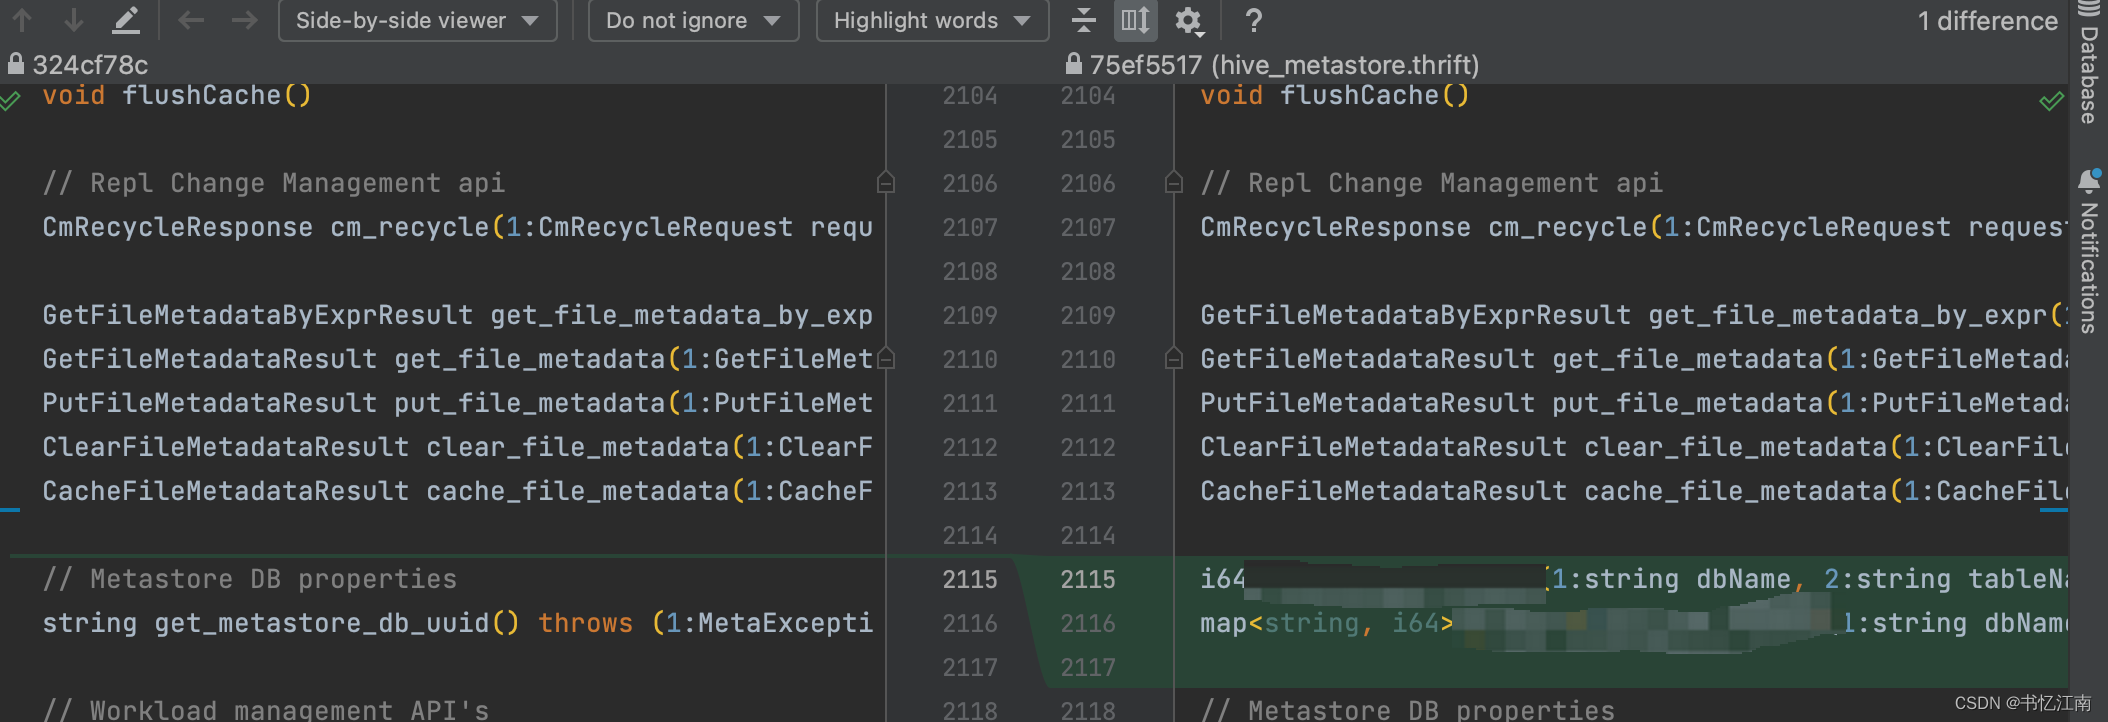The height and width of the screenshot is (722, 2108).
Task: Open the Side-by-side viewer dropdown
Action: [417, 20]
